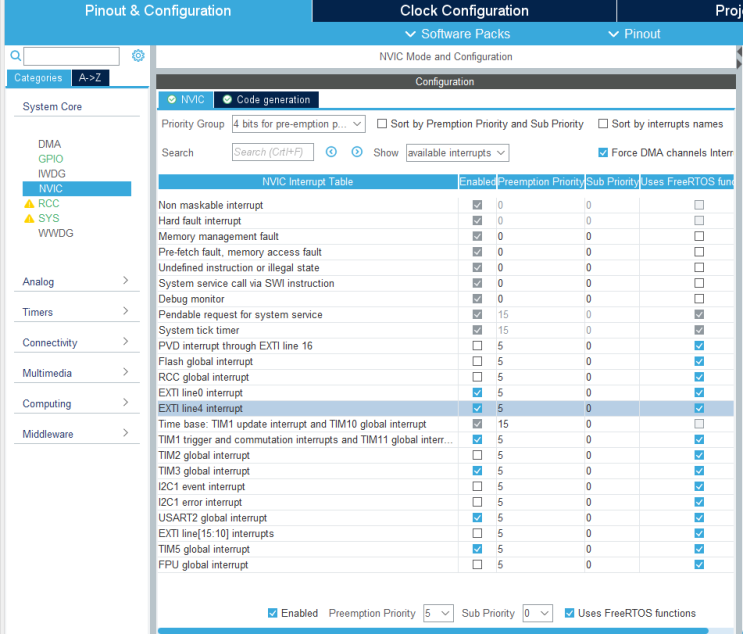743x634 pixels.
Task: Select GPIO in System Core list
Action: click(x=51, y=159)
